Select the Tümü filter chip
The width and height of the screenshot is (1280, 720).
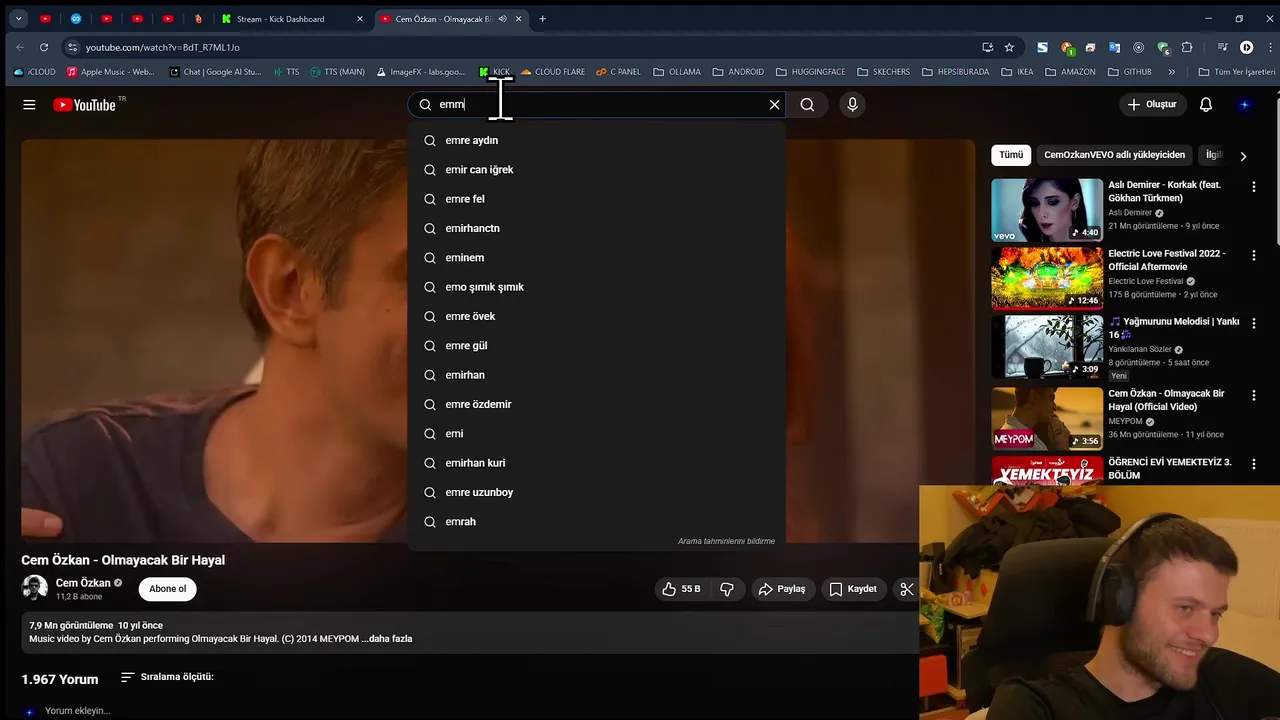coord(1011,155)
